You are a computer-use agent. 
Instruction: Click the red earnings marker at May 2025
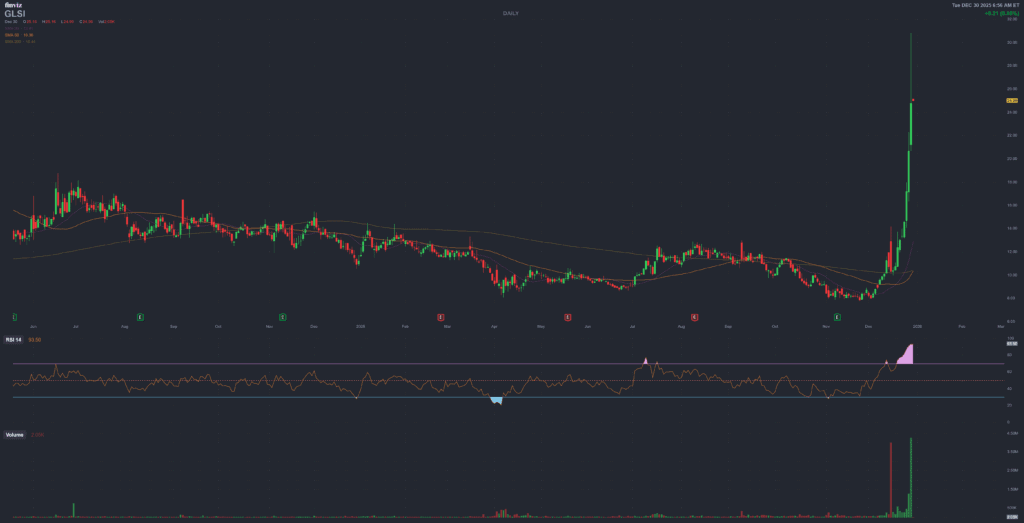pyautogui.click(x=567, y=316)
